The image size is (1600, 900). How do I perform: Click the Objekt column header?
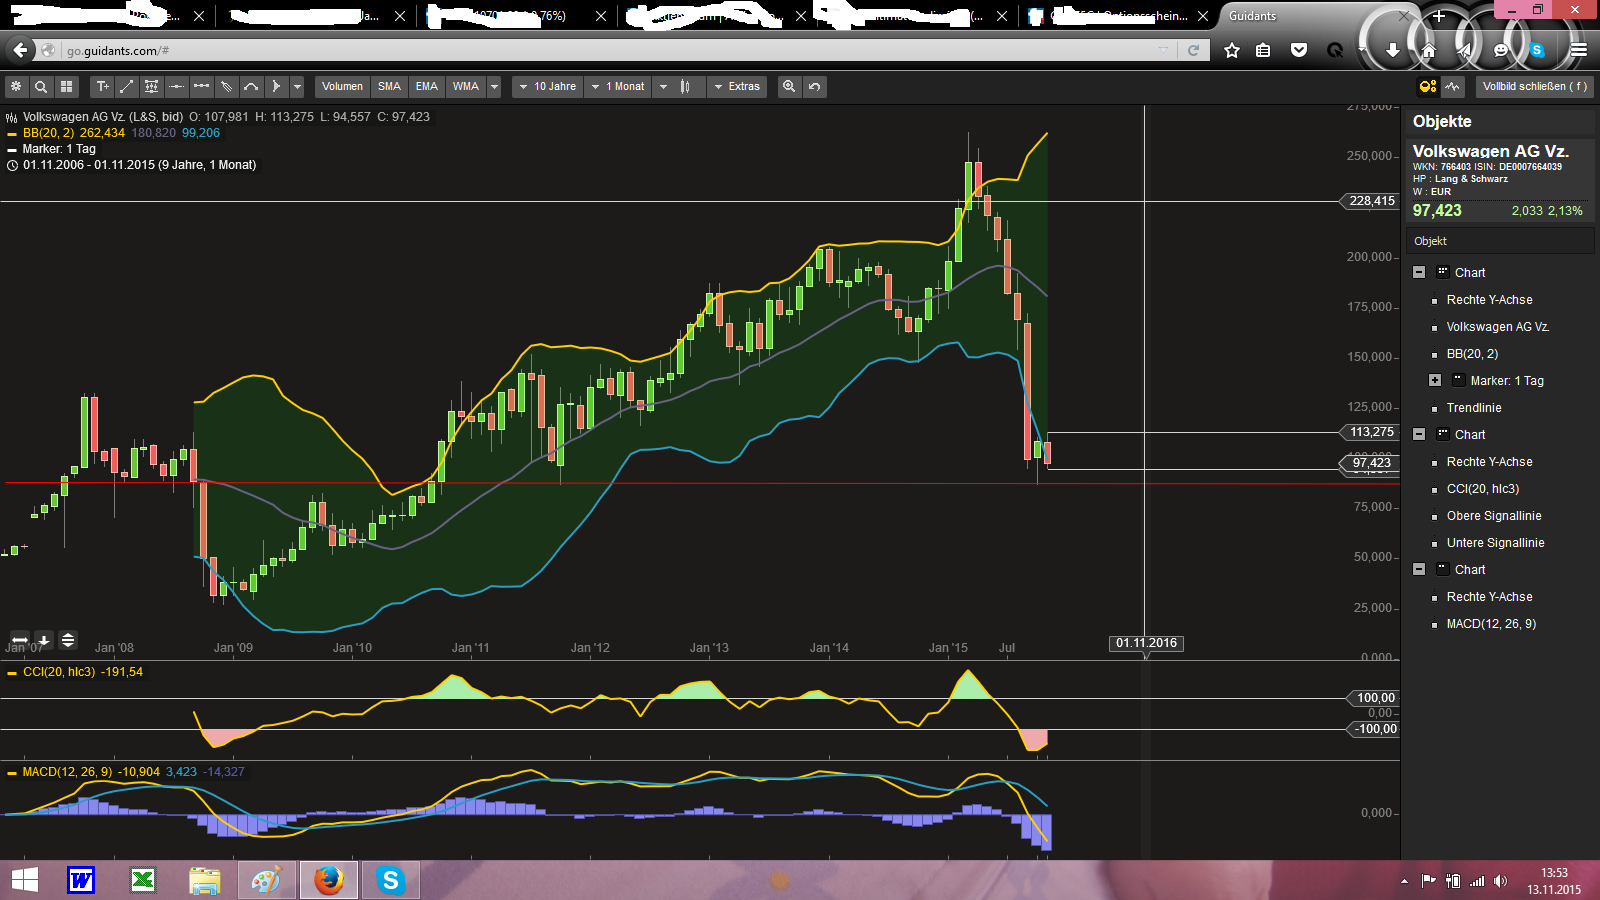click(1500, 241)
